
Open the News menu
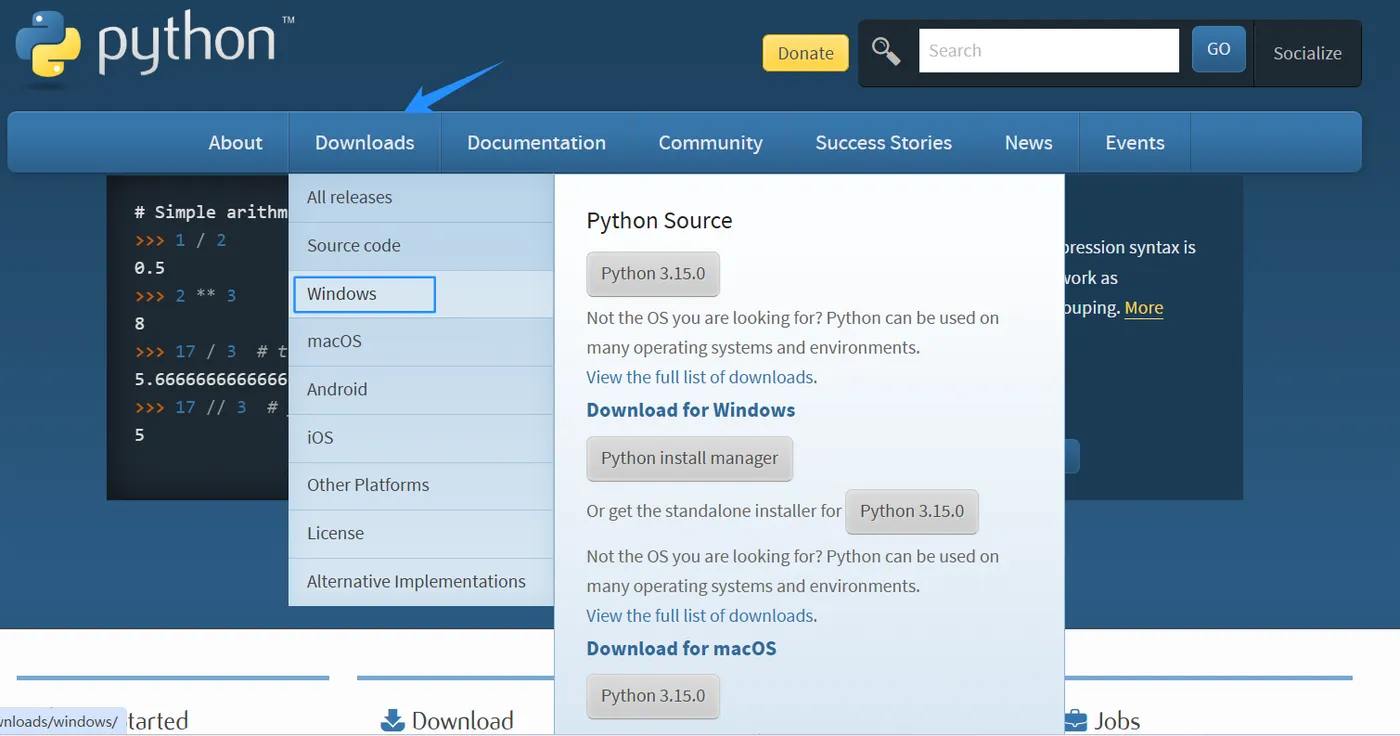[1028, 143]
